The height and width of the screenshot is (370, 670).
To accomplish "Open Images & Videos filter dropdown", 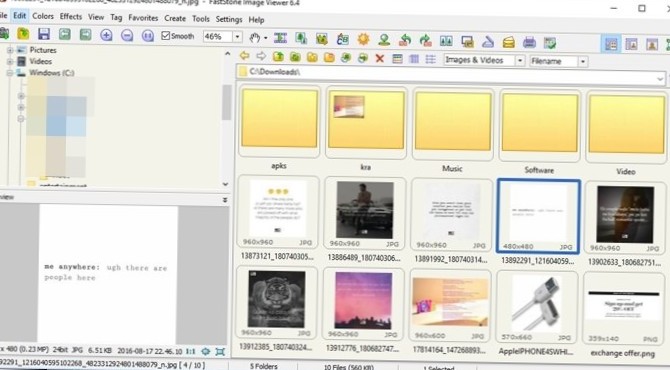I will click(x=520, y=61).
